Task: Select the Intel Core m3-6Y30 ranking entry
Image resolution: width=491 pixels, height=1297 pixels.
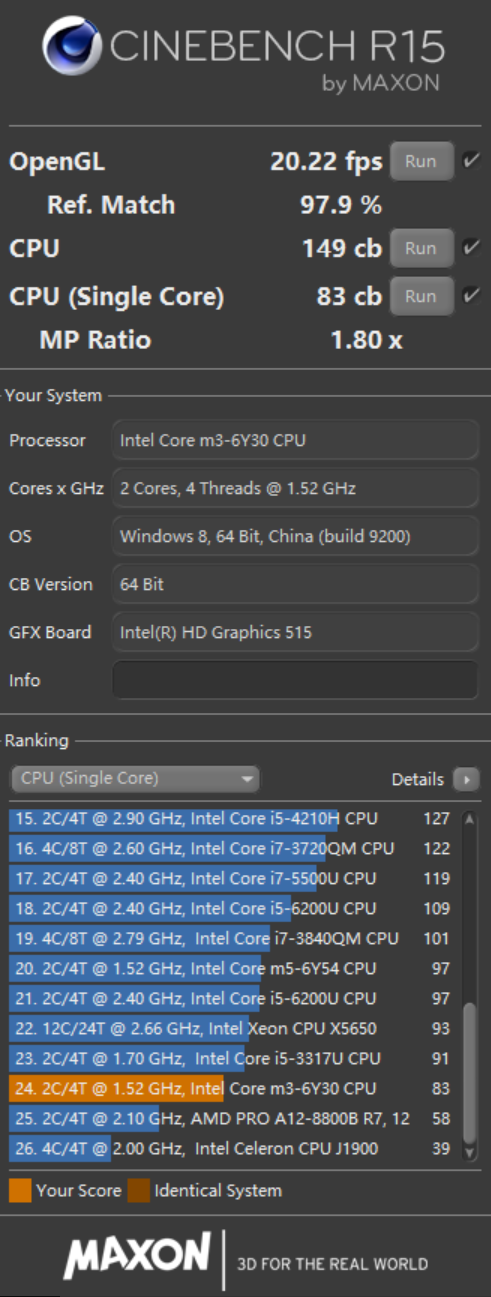Action: coord(232,1088)
